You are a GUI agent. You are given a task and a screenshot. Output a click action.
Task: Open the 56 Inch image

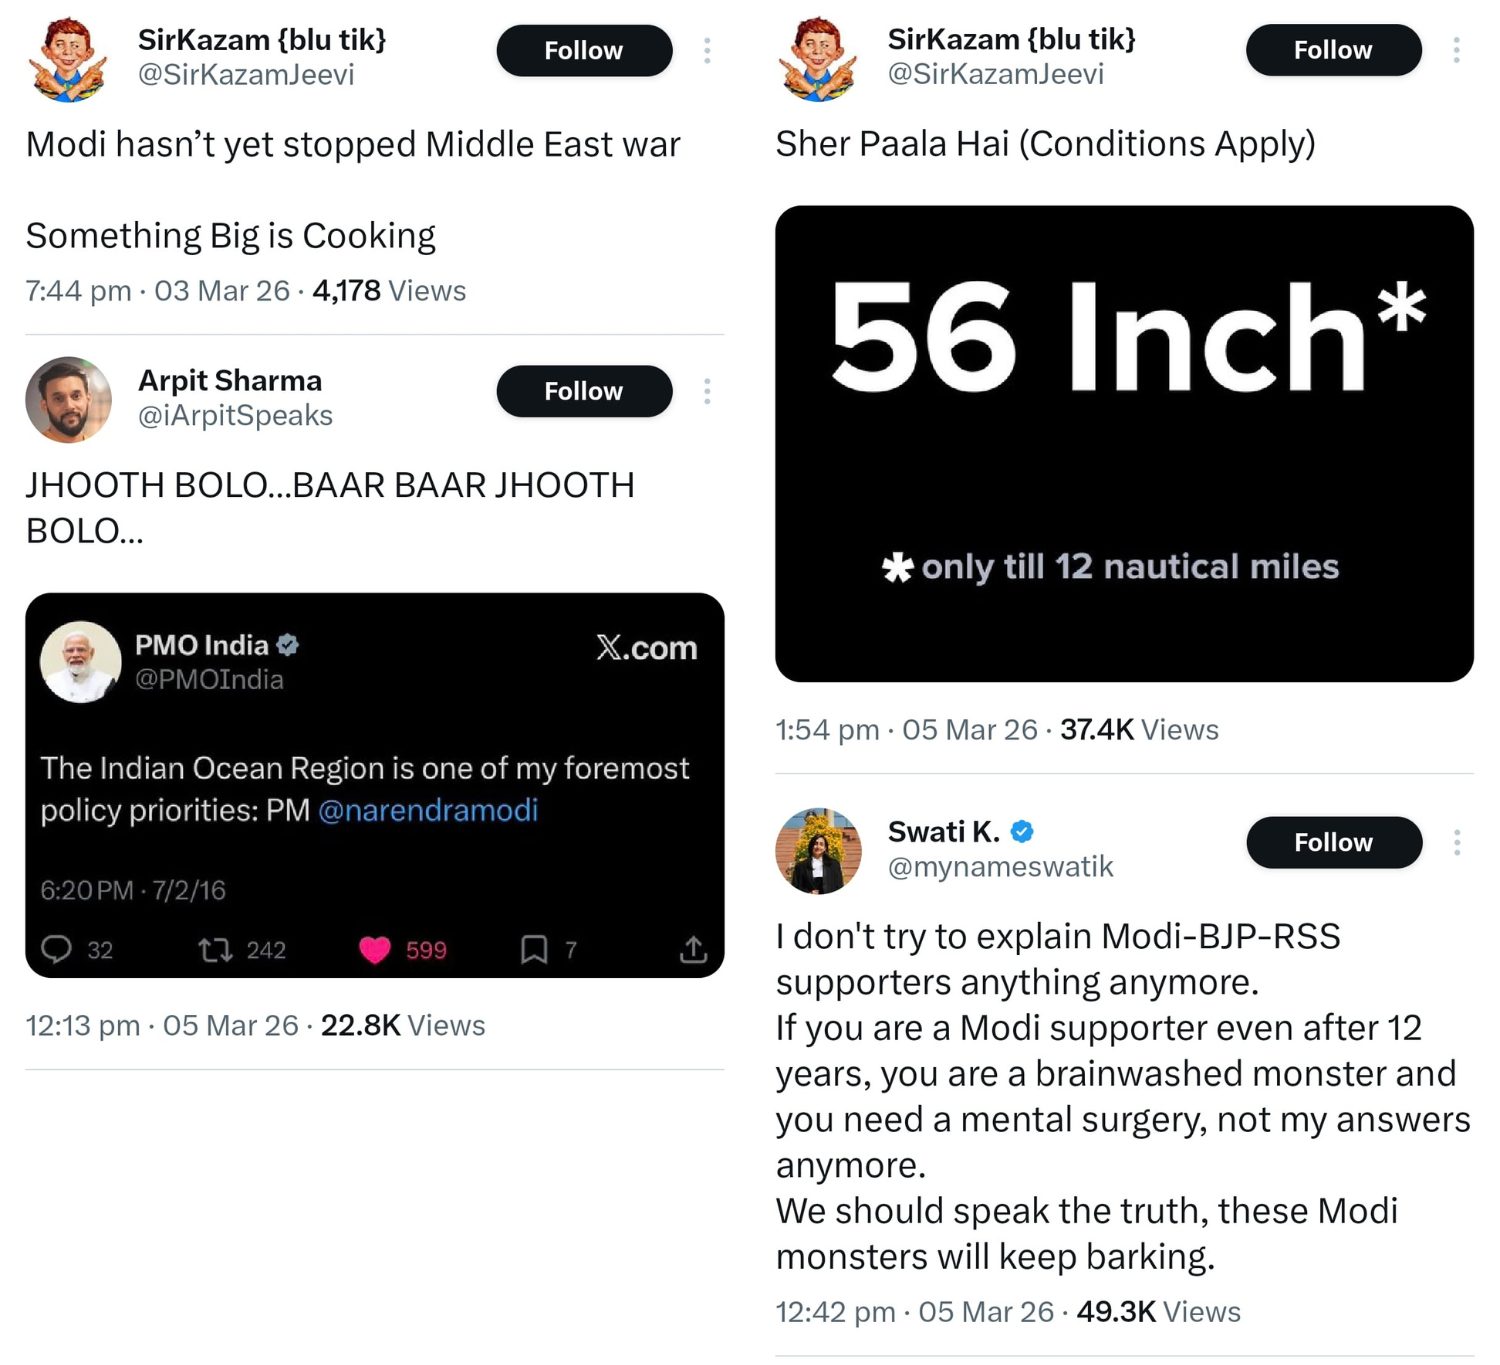click(x=1124, y=444)
